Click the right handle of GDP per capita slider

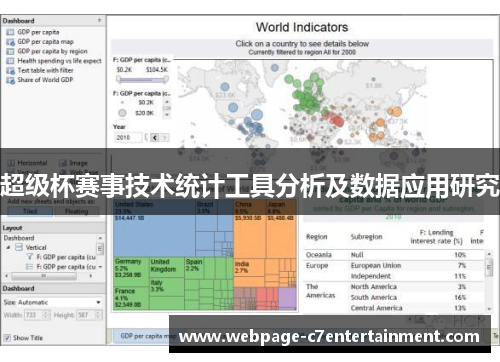[x=166, y=79]
